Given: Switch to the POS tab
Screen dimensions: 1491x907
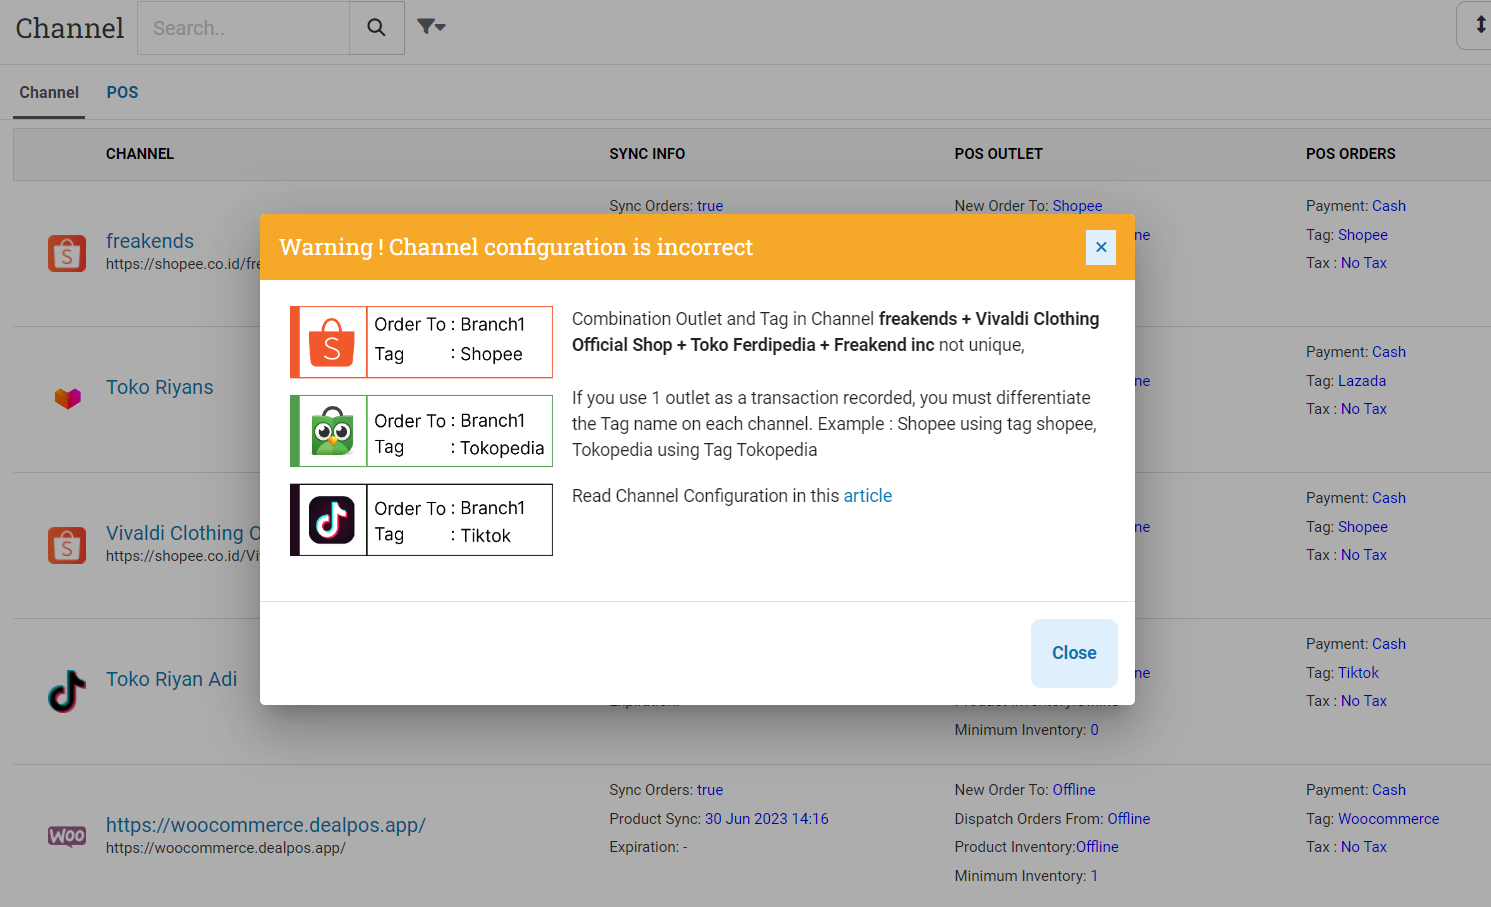Looking at the screenshot, I should pyautogui.click(x=122, y=92).
